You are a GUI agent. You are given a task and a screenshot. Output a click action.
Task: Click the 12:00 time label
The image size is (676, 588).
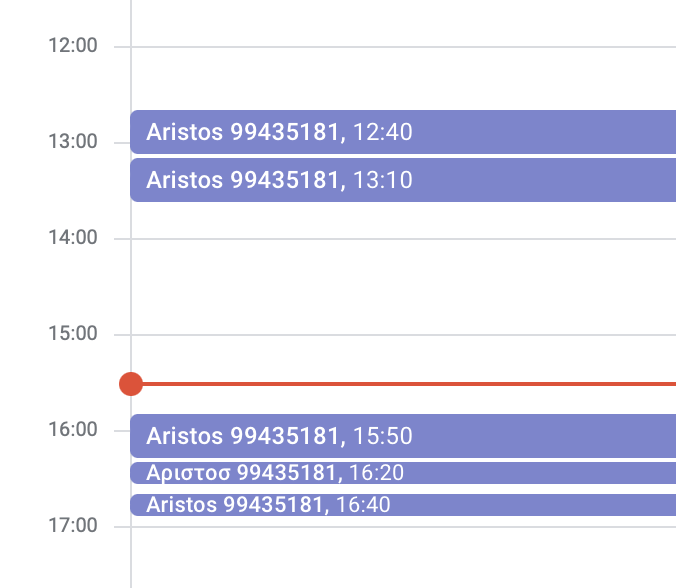point(73,45)
